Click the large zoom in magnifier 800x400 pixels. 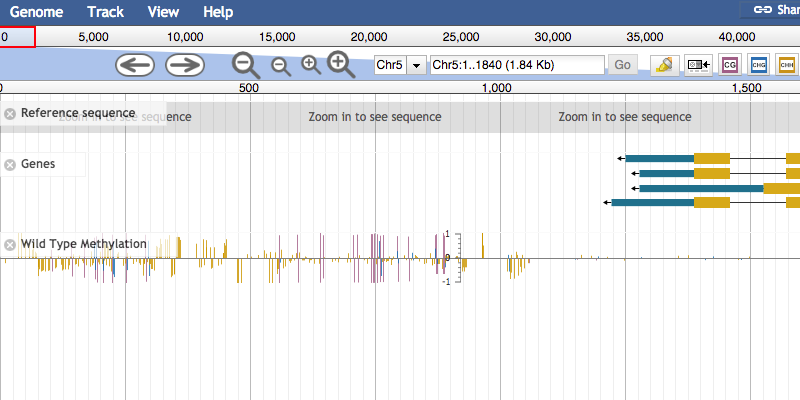[x=341, y=64]
